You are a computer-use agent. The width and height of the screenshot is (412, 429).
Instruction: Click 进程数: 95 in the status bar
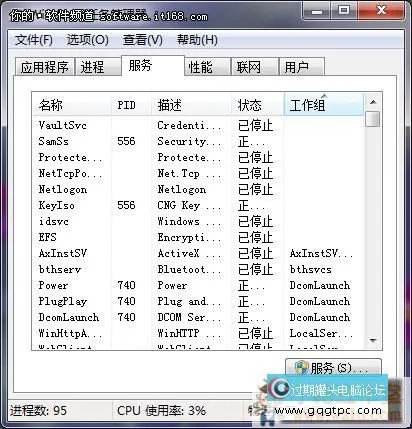point(38,410)
